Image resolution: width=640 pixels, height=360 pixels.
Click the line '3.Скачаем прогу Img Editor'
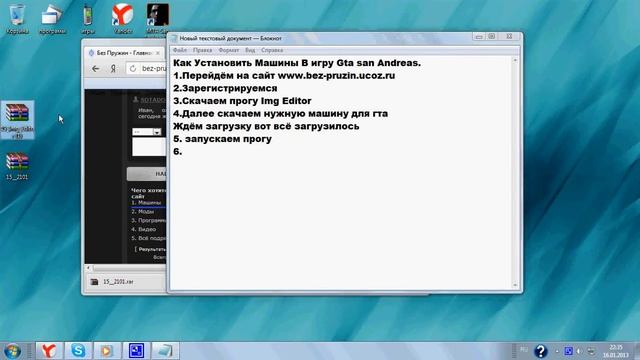(x=242, y=101)
